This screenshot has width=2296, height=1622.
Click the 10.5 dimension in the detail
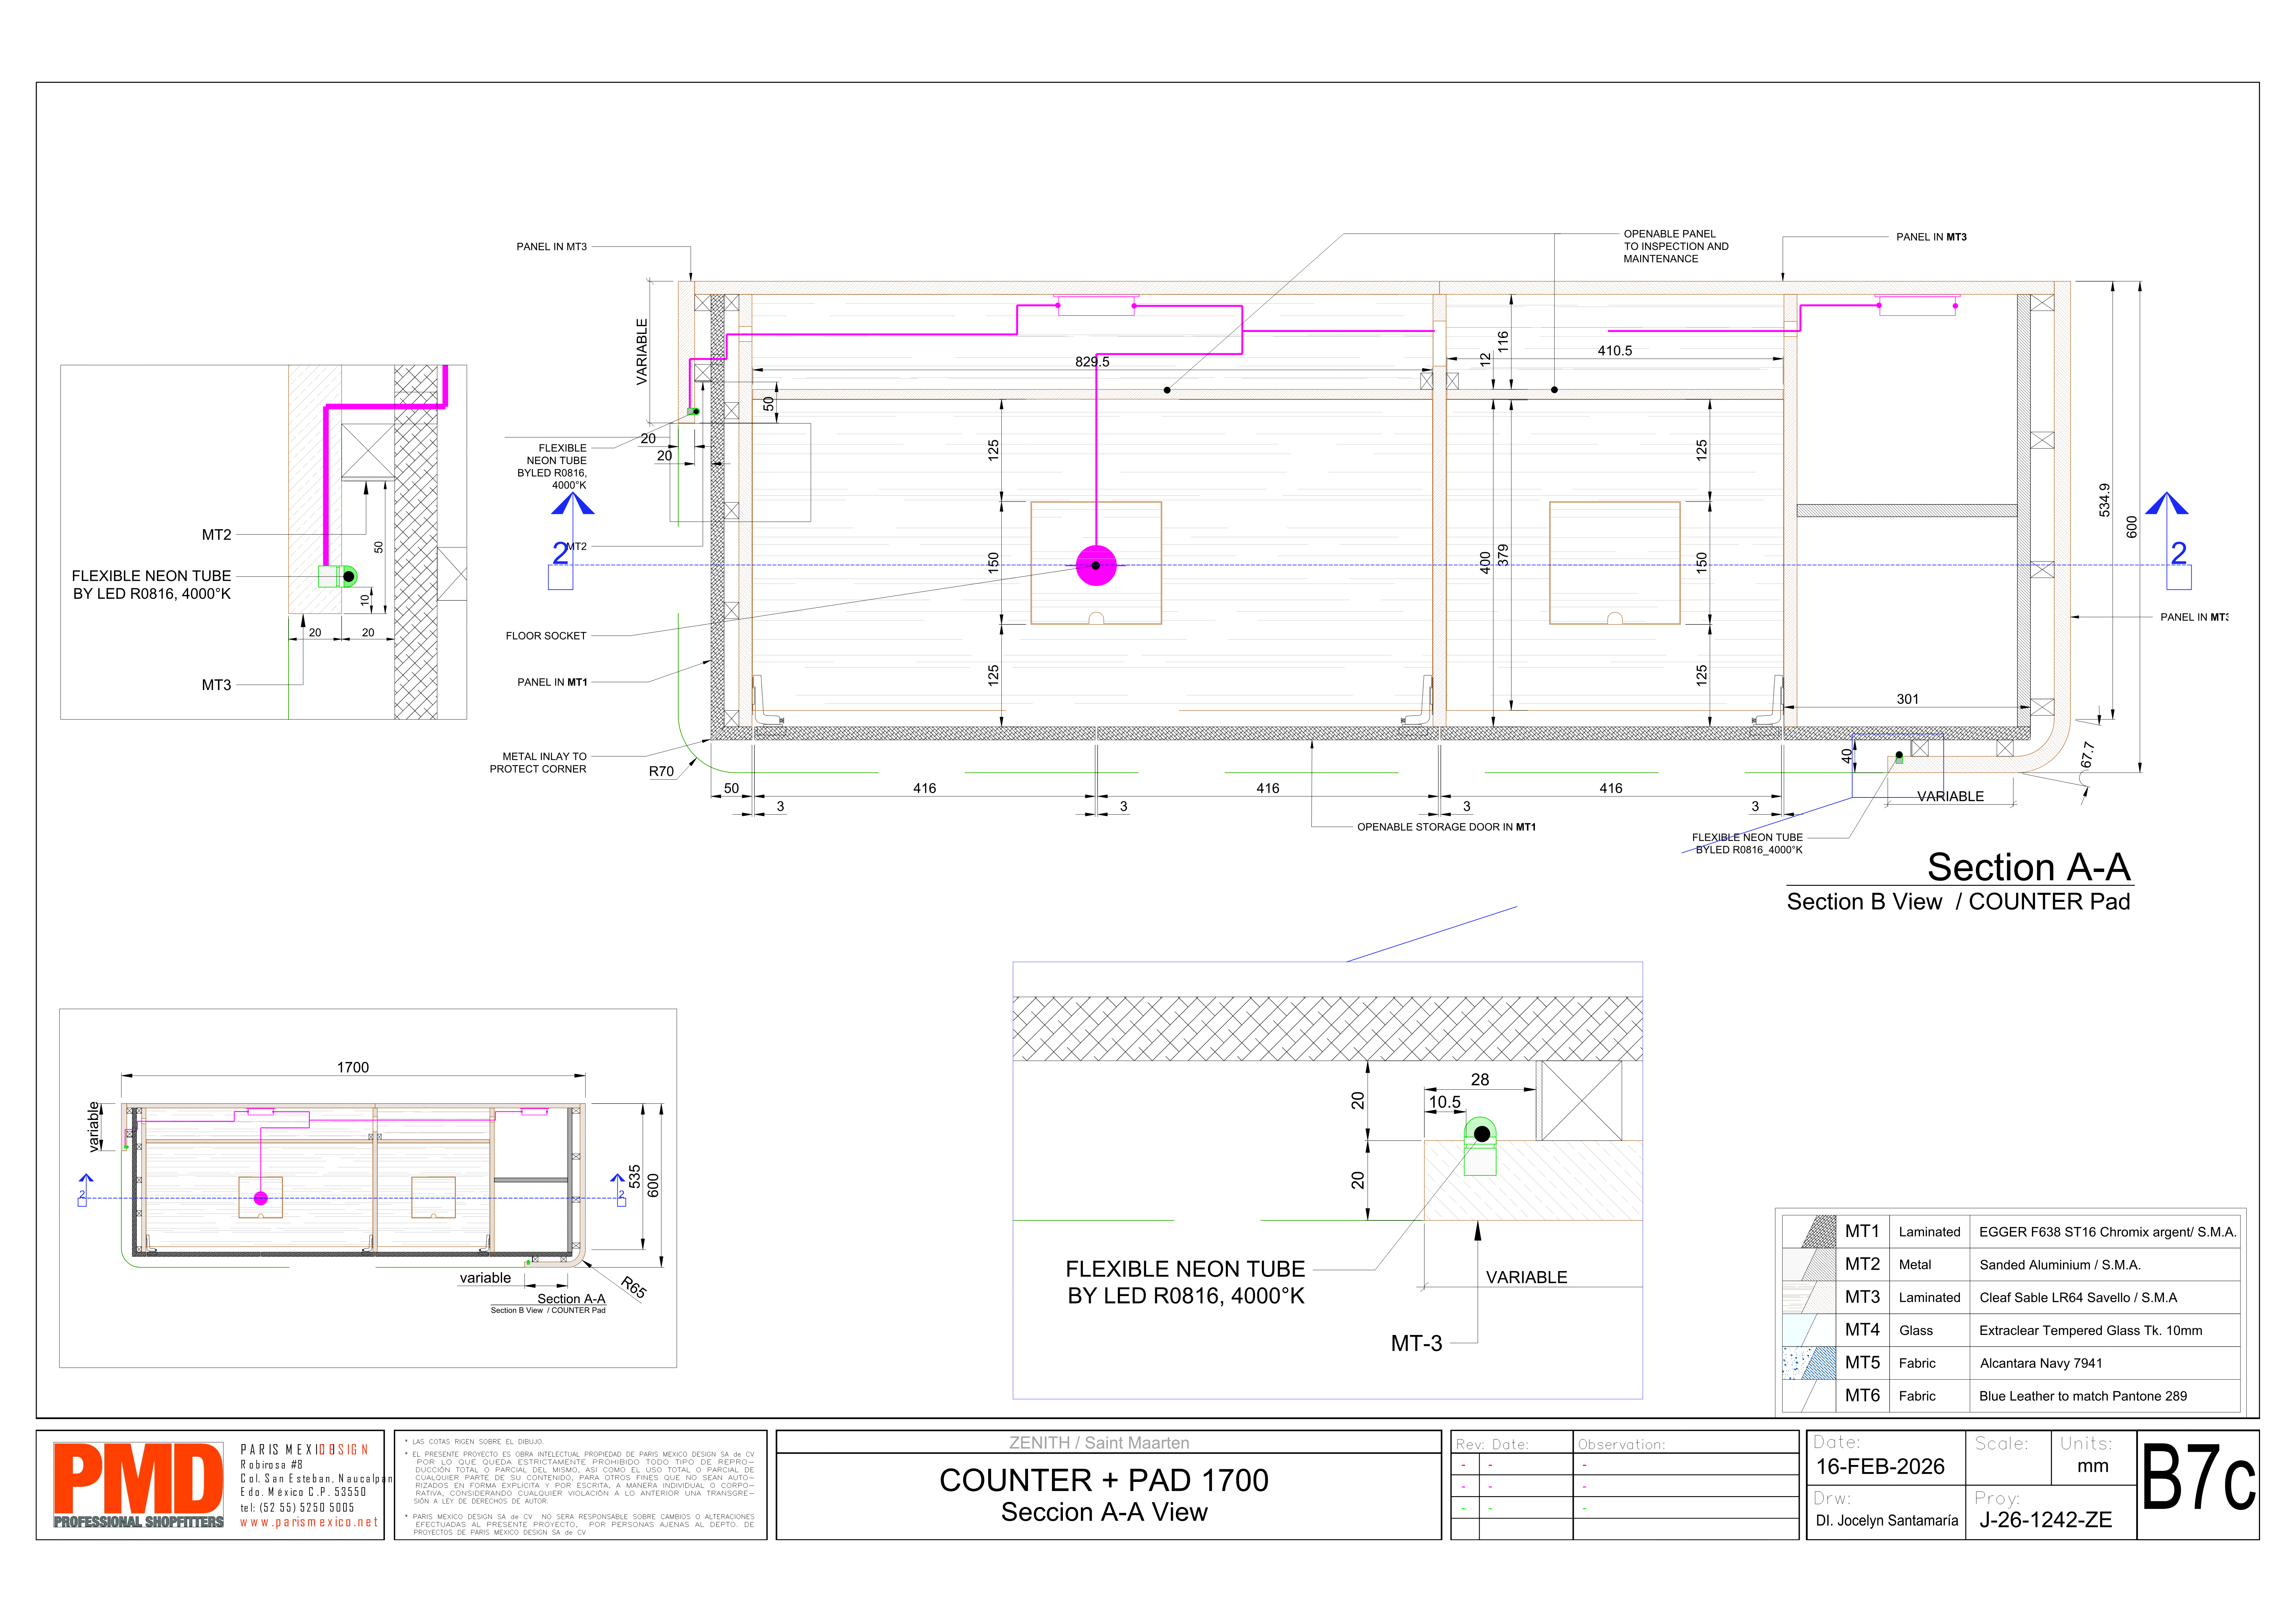[1445, 1102]
